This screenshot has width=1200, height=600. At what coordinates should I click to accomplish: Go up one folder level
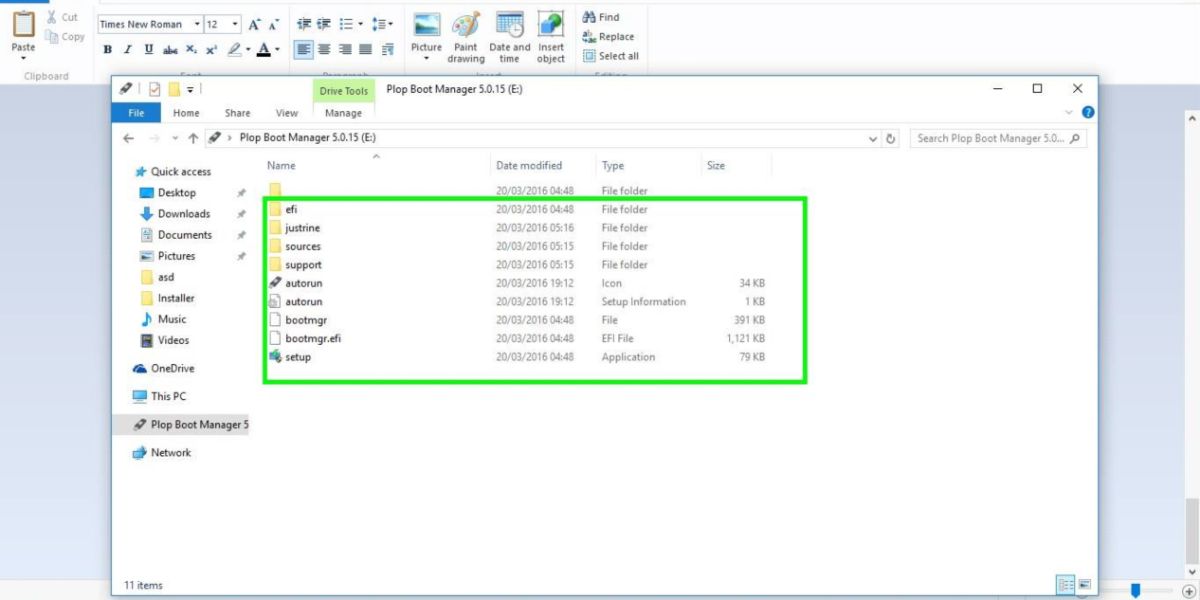[x=193, y=139]
